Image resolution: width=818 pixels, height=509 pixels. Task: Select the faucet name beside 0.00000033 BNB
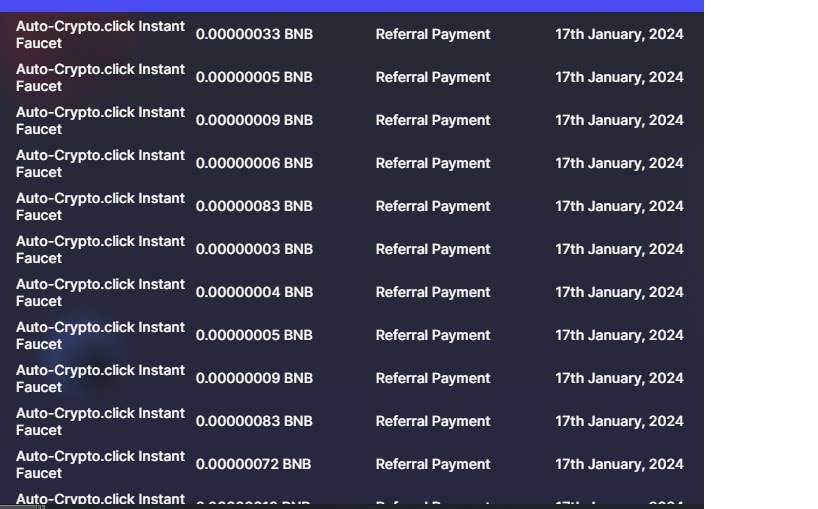(x=100, y=35)
